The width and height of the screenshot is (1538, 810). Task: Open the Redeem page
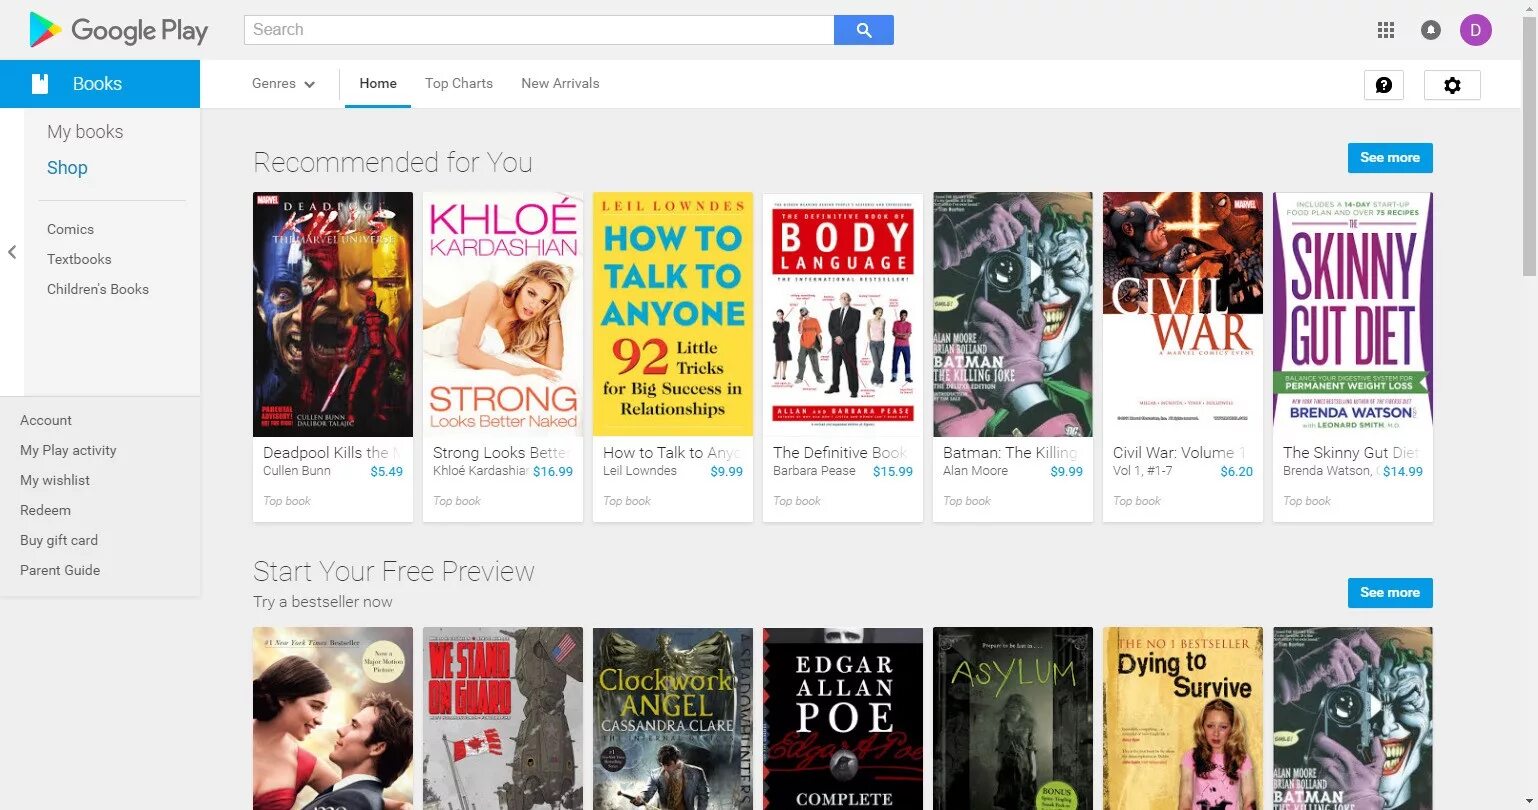[45, 510]
